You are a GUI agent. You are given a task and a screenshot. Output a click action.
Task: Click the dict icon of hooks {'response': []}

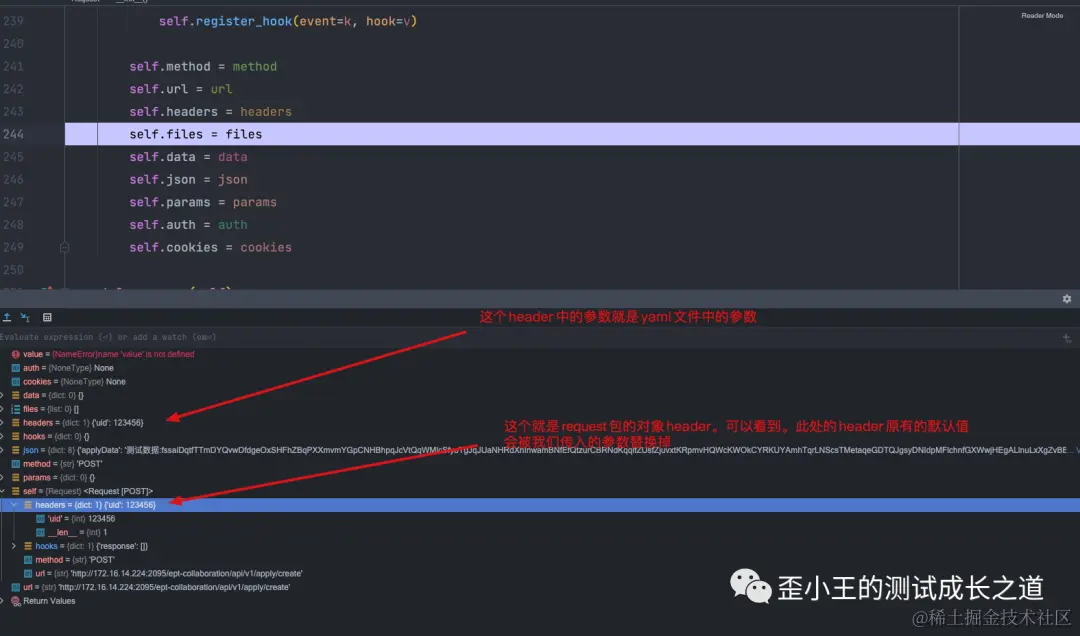28,546
